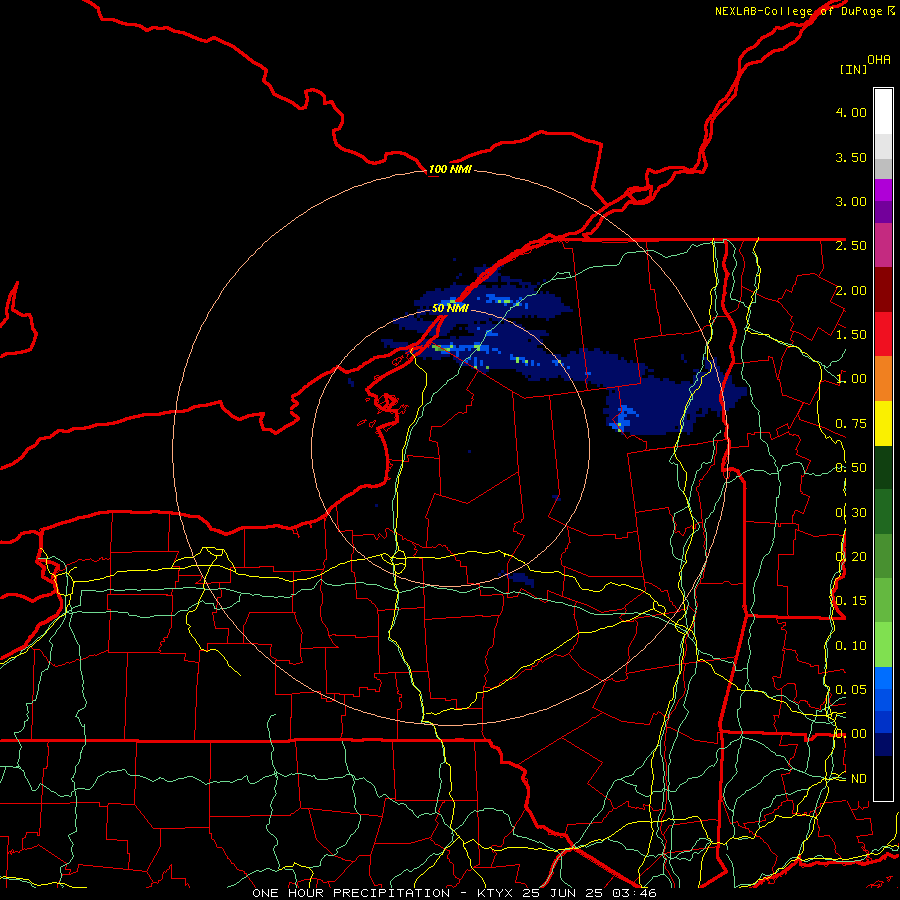
Task: Select the dark red legend color swatch
Action: coord(883,290)
